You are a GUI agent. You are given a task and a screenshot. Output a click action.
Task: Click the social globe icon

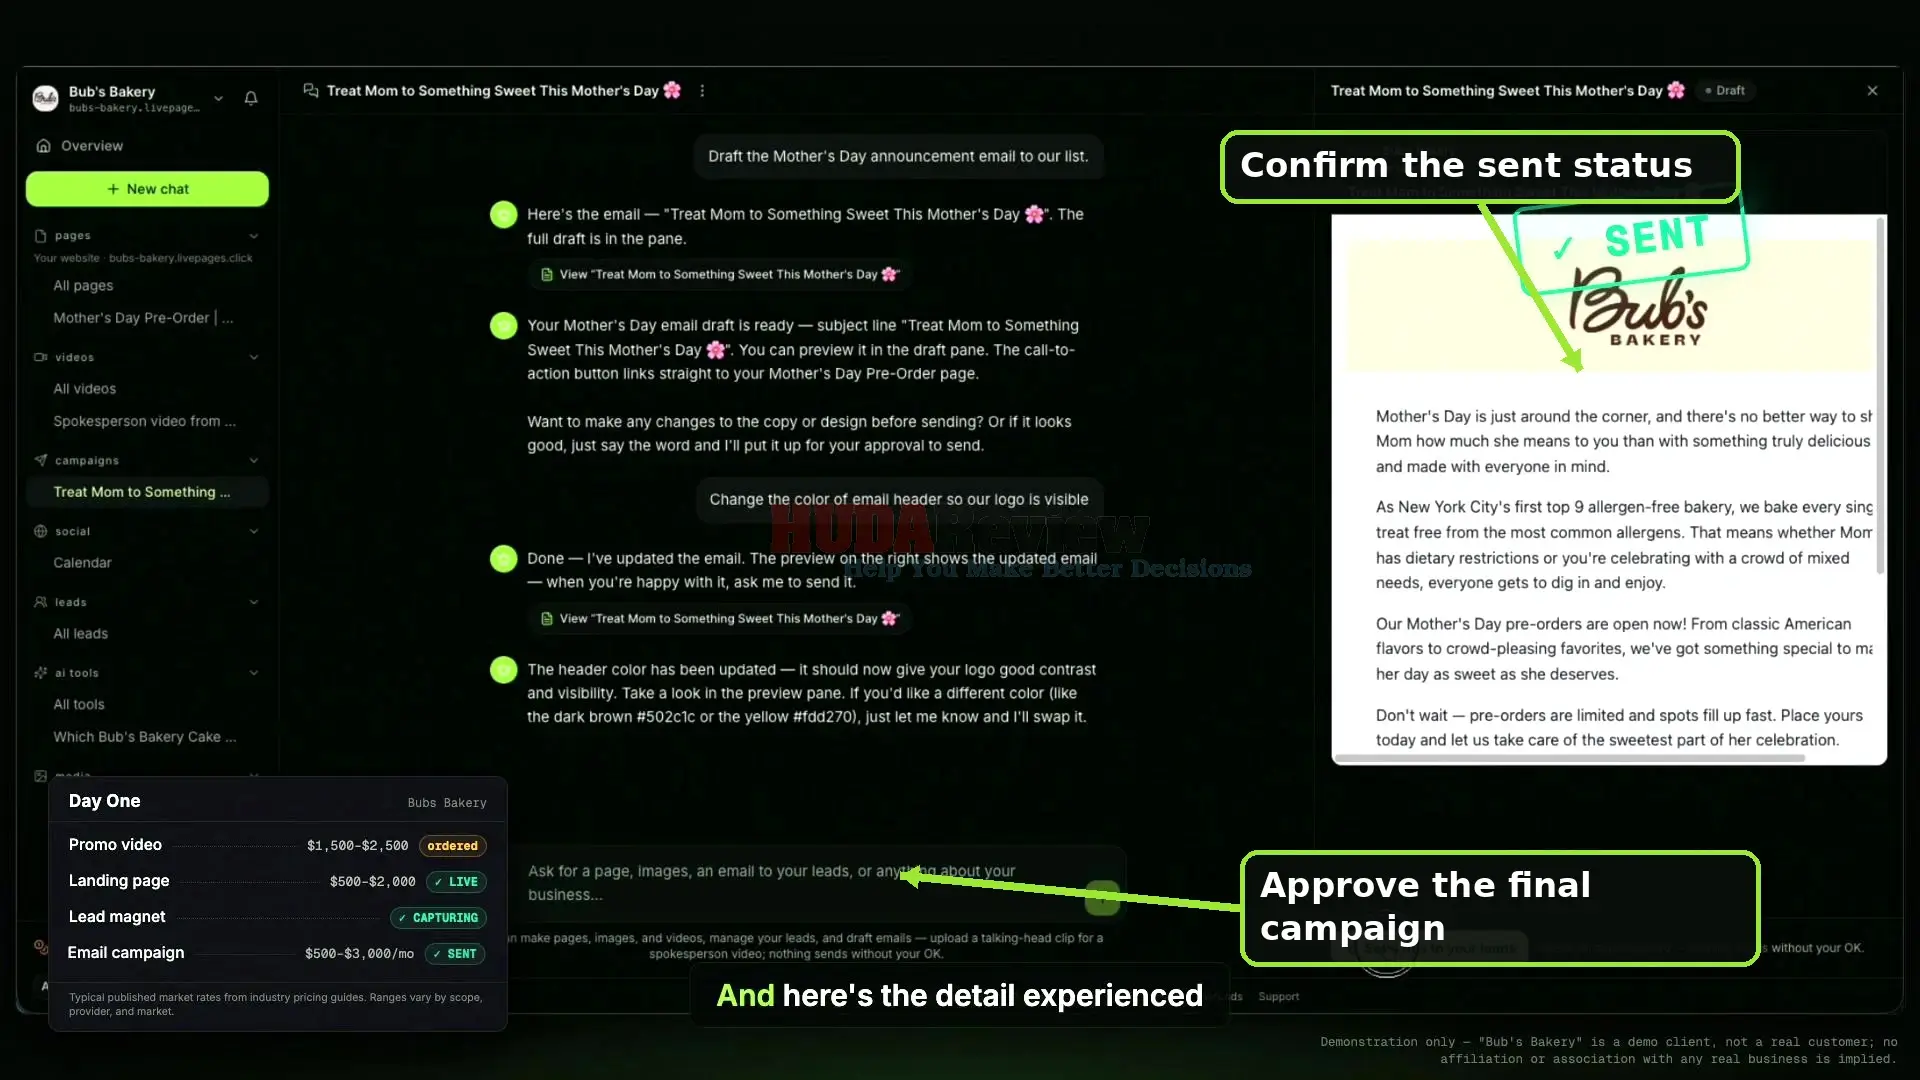point(41,531)
